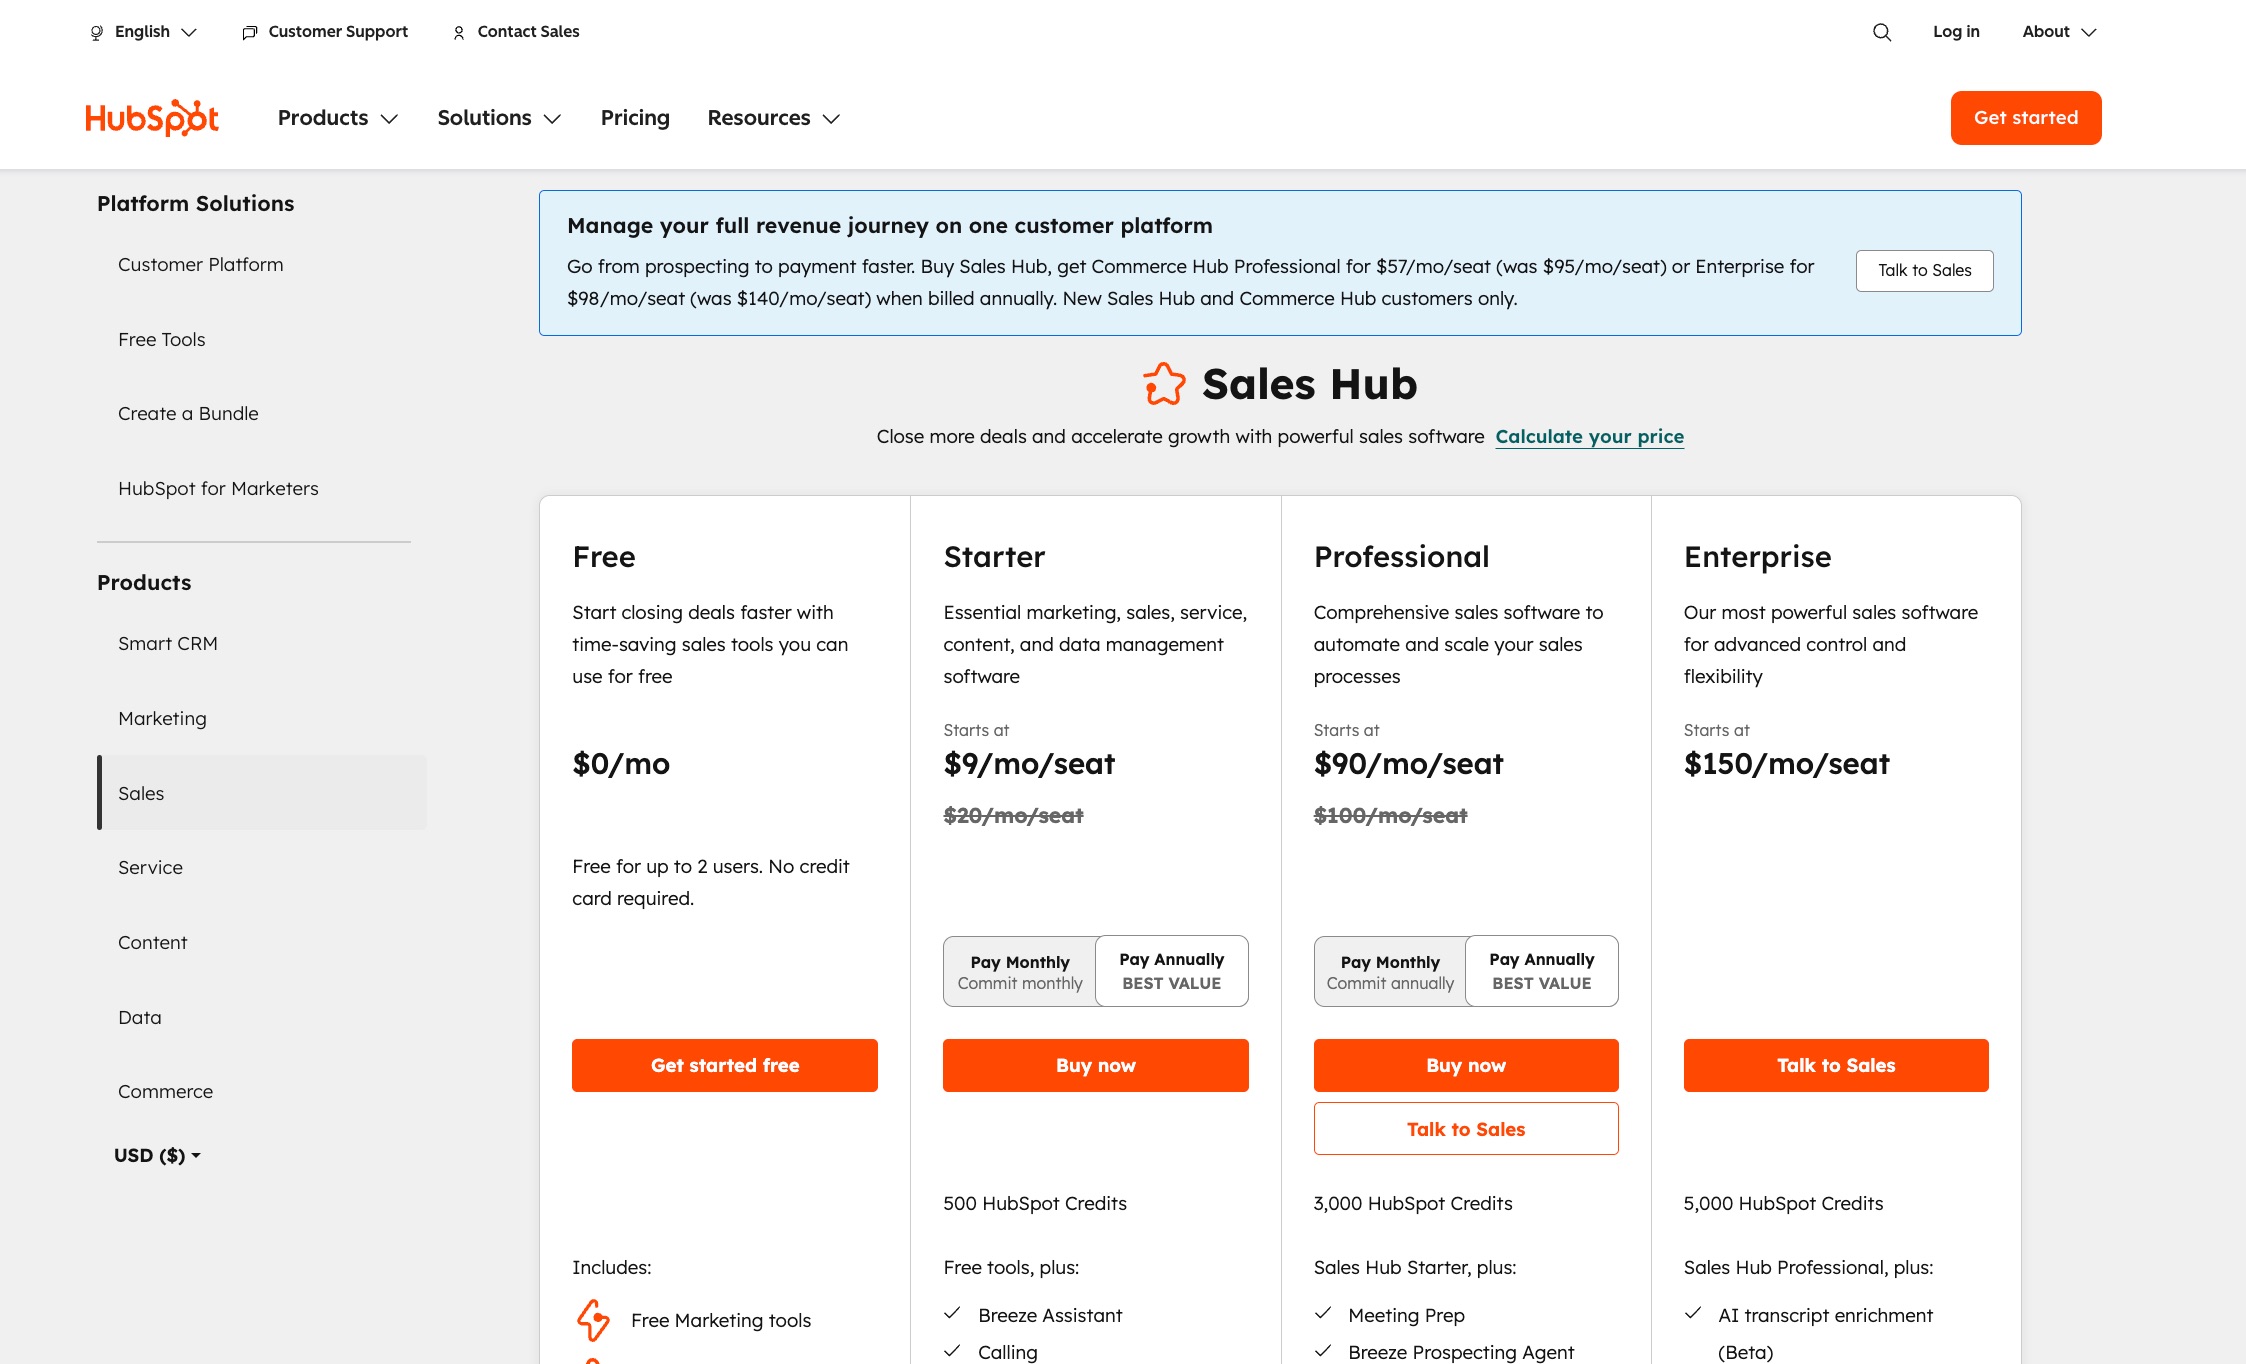The image size is (2246, 1364).
Task: Select Service in the Products sidebar
Action: click(150, 867)
